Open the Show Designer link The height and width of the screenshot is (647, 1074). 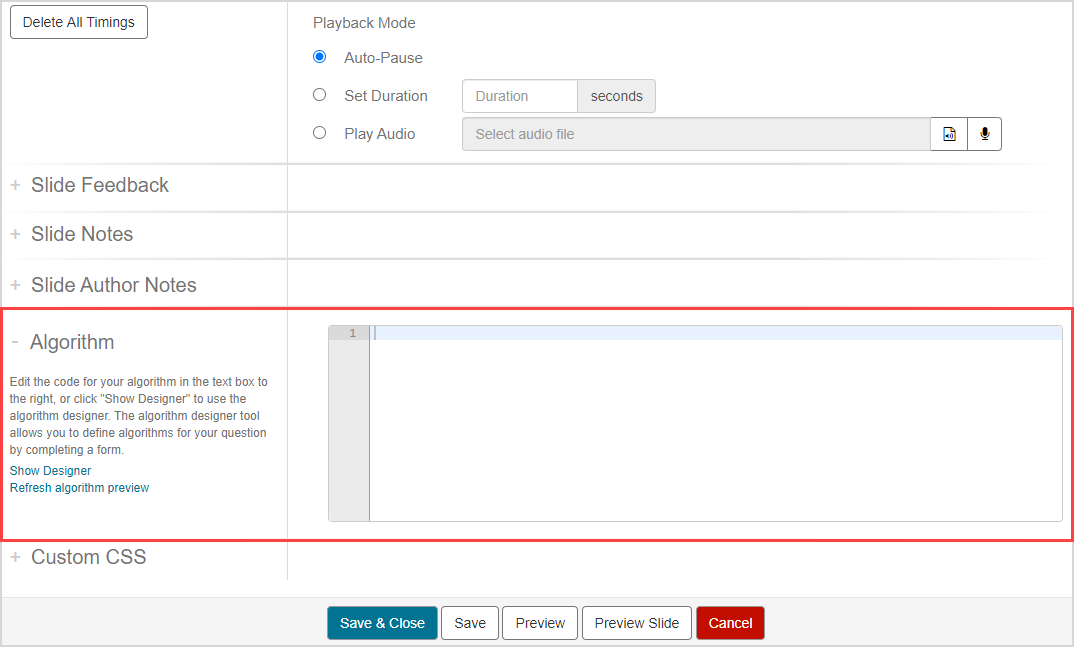pos(50,471)
